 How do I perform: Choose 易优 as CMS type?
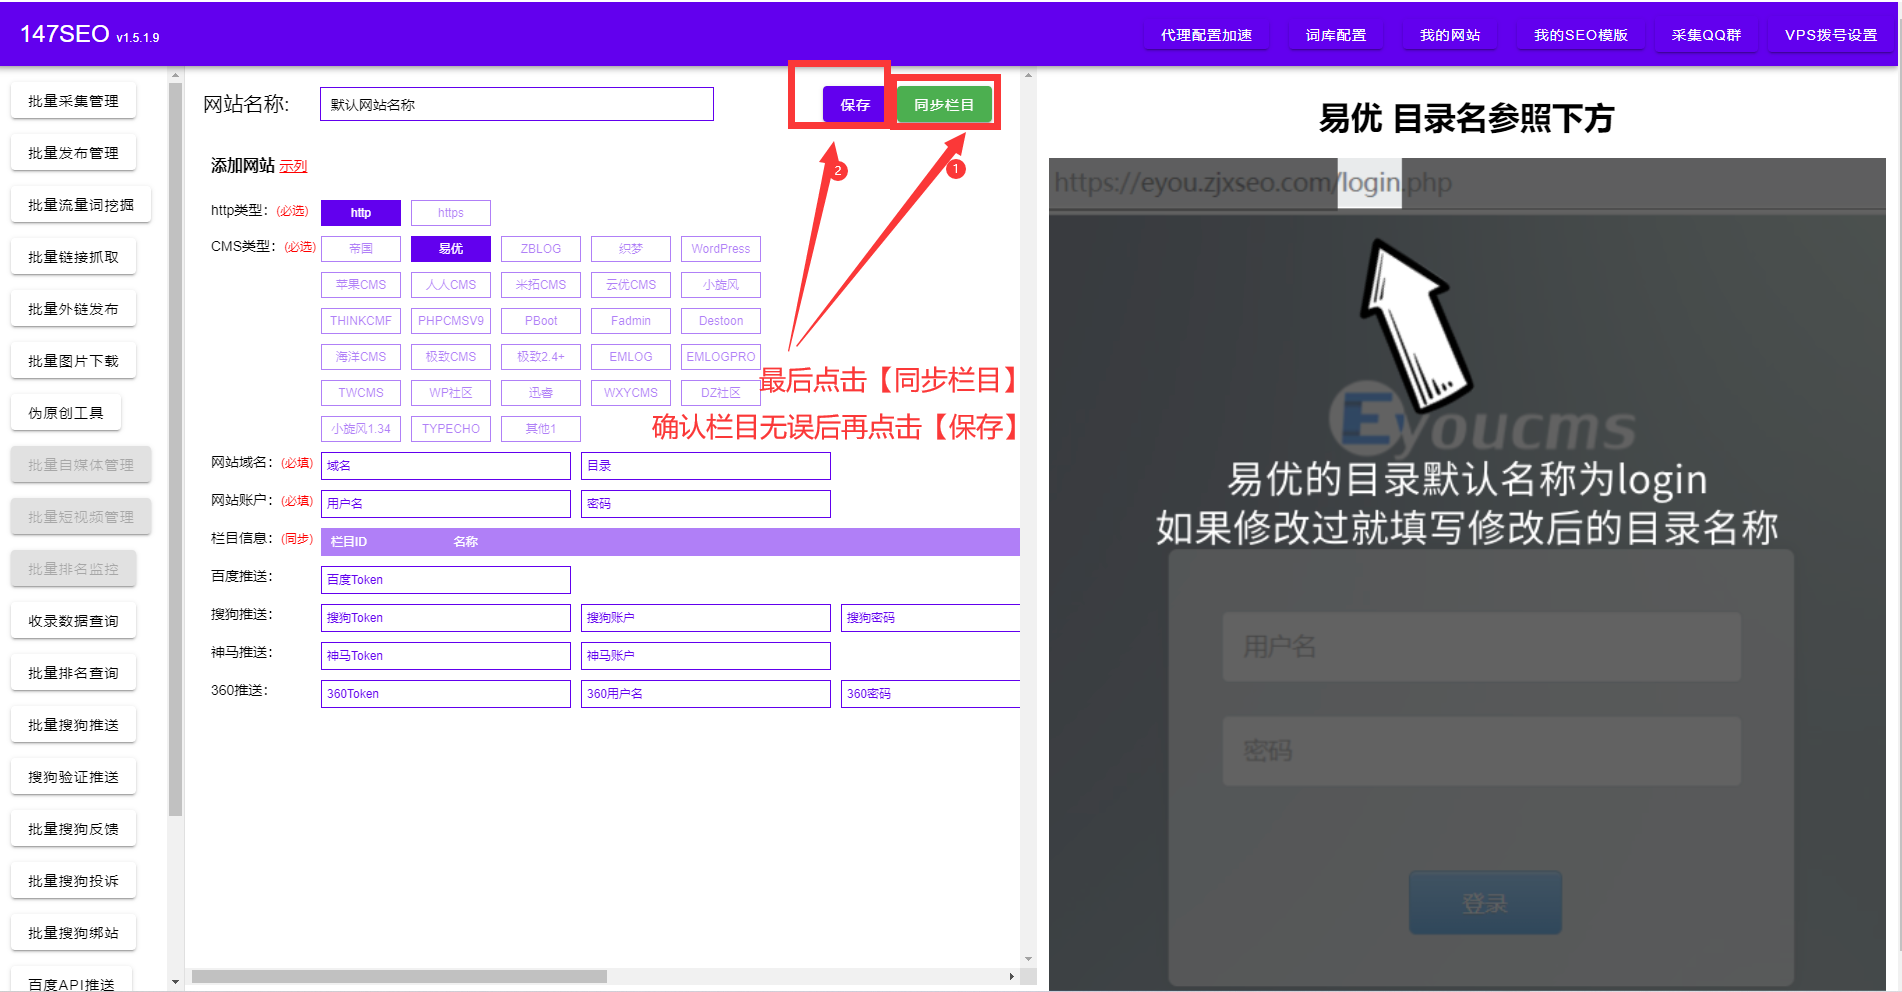[451, 249]
